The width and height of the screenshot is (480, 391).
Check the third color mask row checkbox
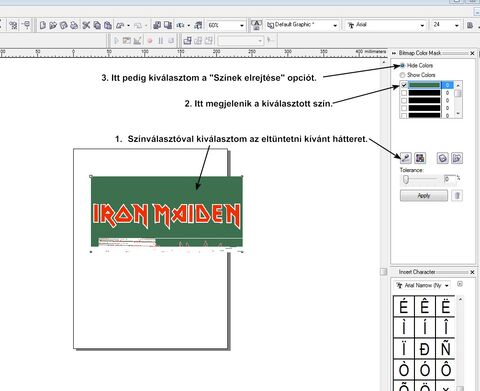point(404,100)
